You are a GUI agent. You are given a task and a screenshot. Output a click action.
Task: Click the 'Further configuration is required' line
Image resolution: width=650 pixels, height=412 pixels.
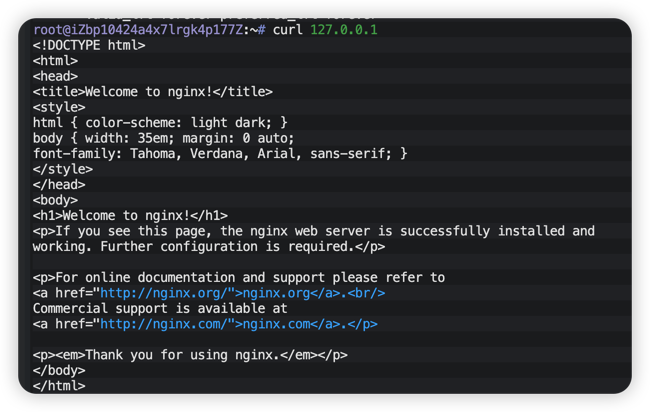208,246
